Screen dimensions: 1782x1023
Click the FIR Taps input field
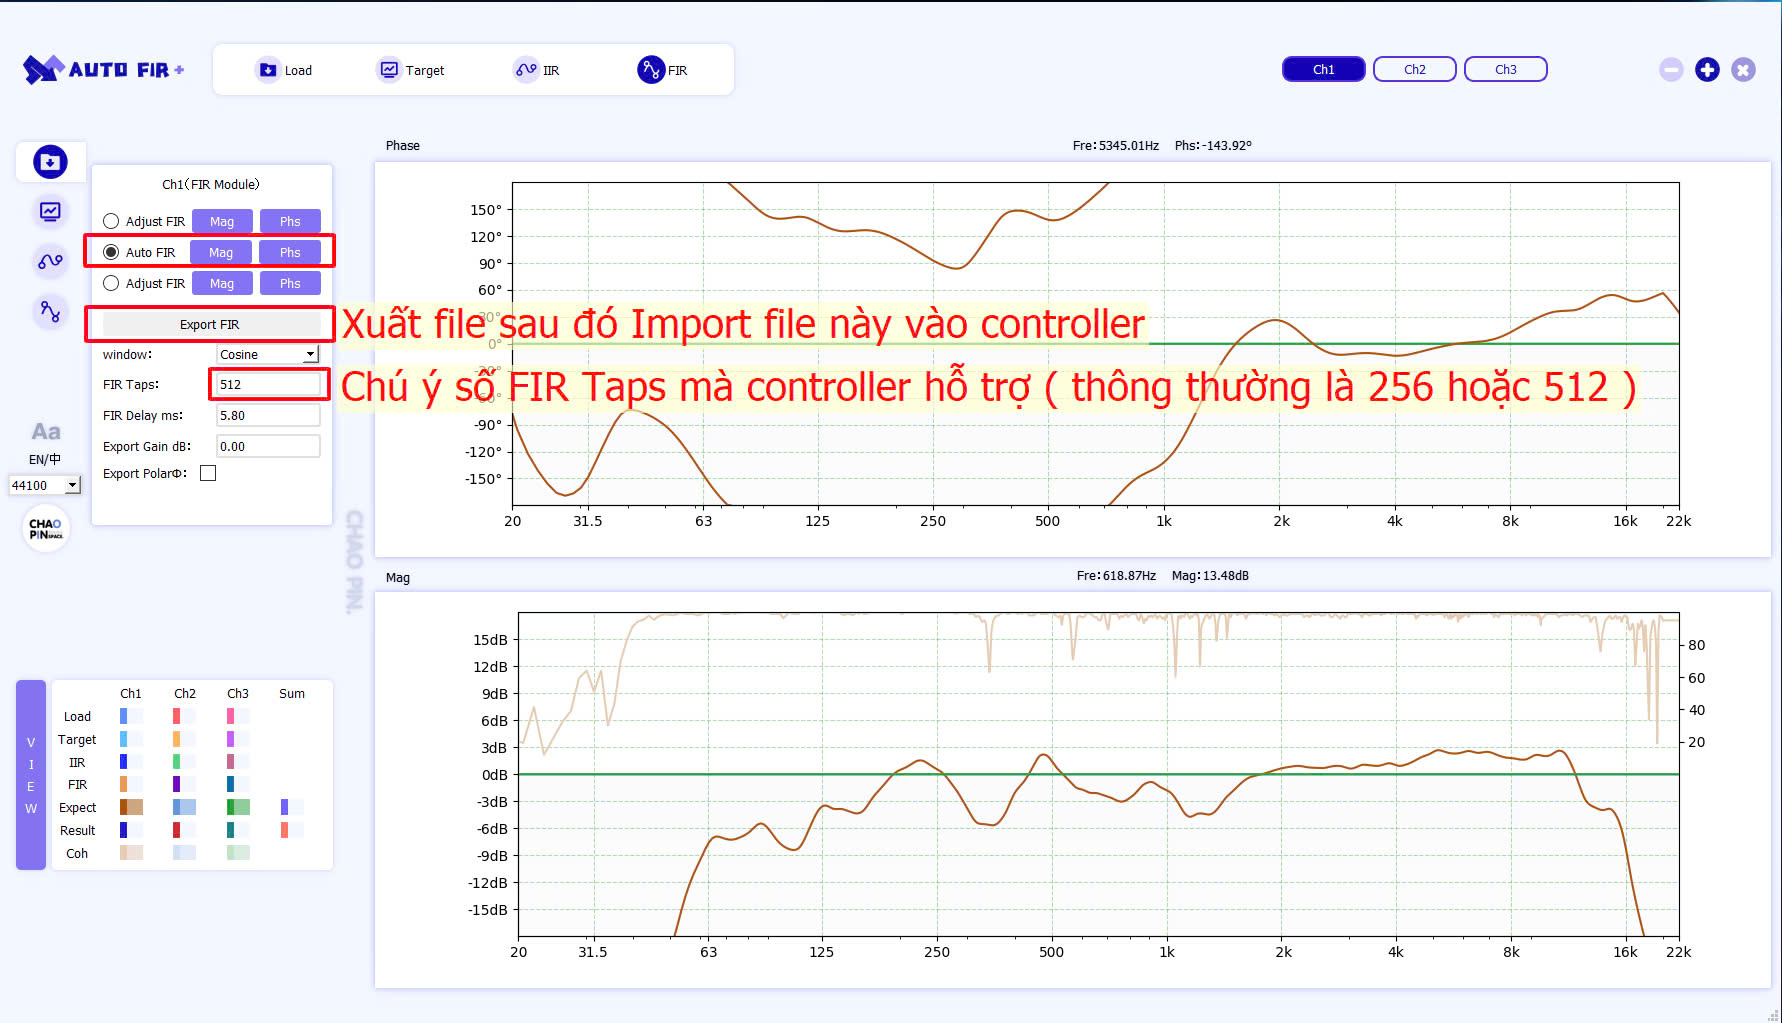coord(268,384)
